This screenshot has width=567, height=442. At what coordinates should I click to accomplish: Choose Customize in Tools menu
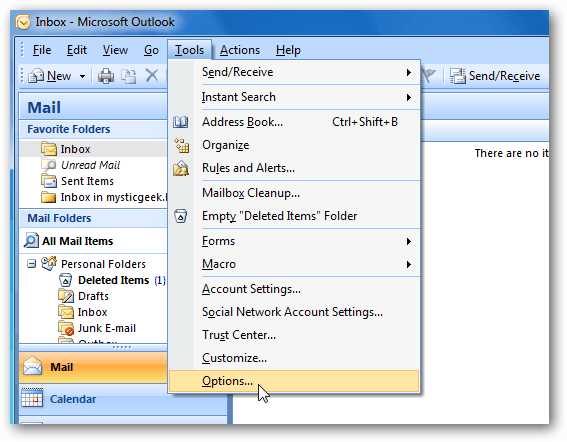[294, 358]
